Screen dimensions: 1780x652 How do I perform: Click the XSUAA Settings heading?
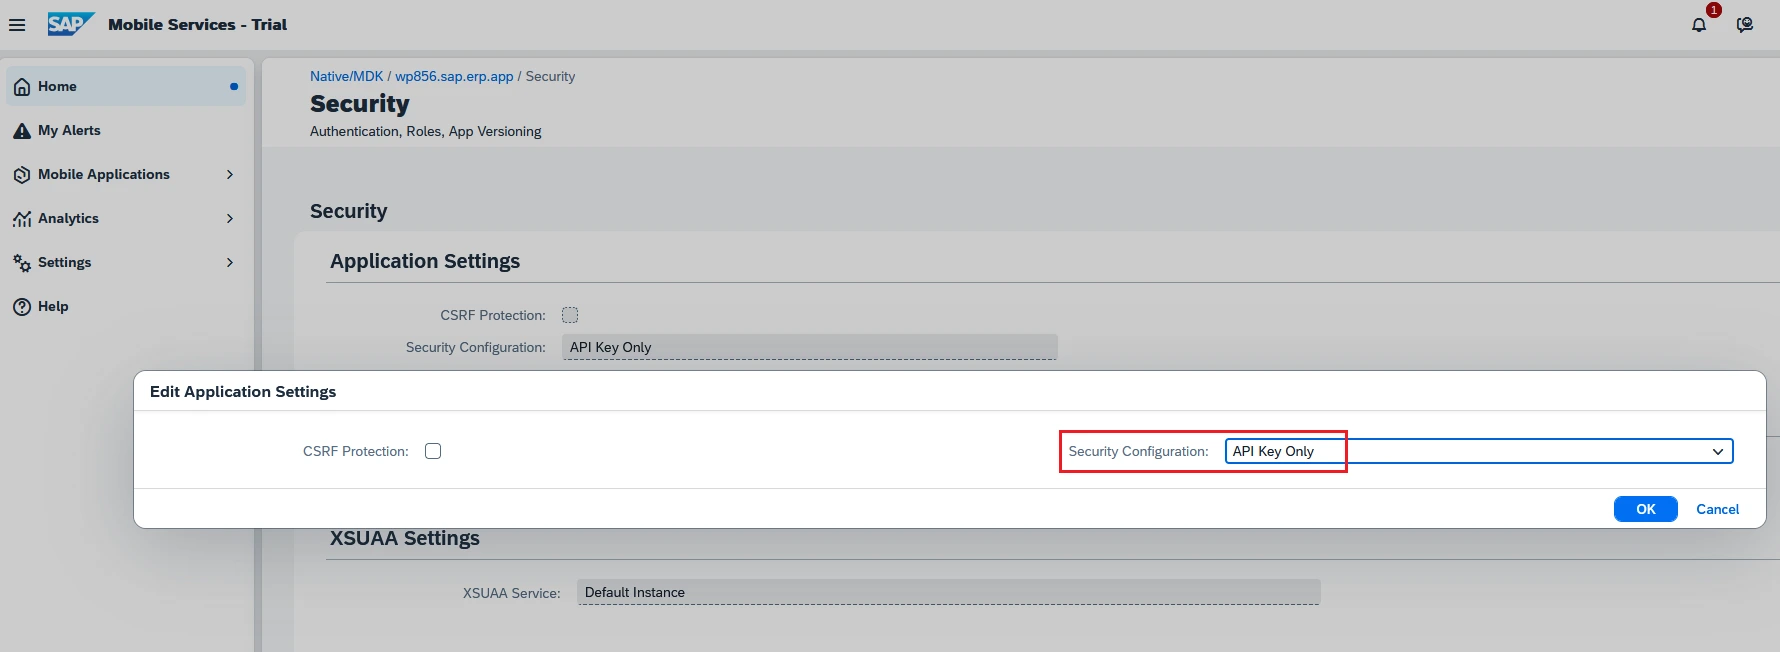405,538
